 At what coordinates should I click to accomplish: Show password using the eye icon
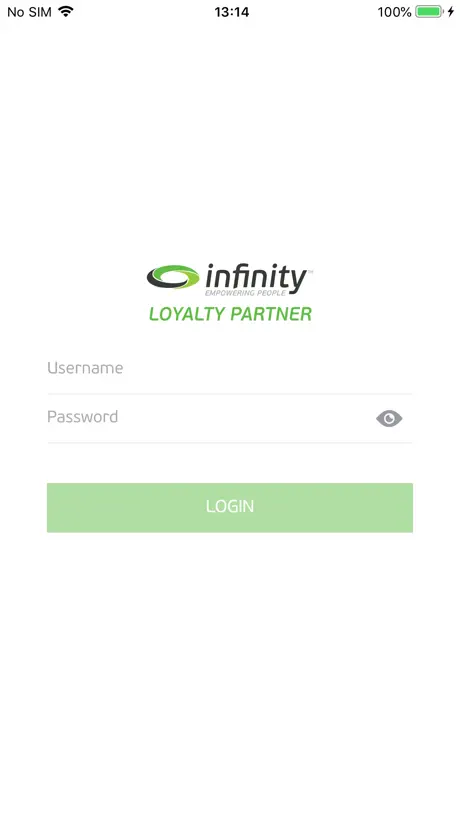coord(389,418)
